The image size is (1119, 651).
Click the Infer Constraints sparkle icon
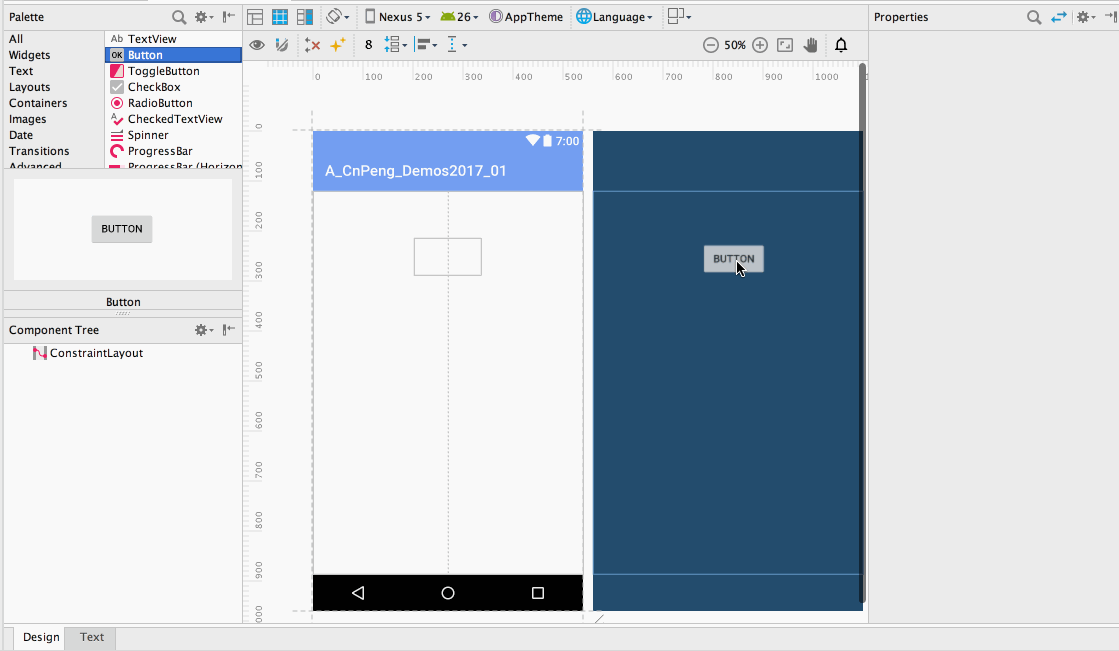coord(338,45)
